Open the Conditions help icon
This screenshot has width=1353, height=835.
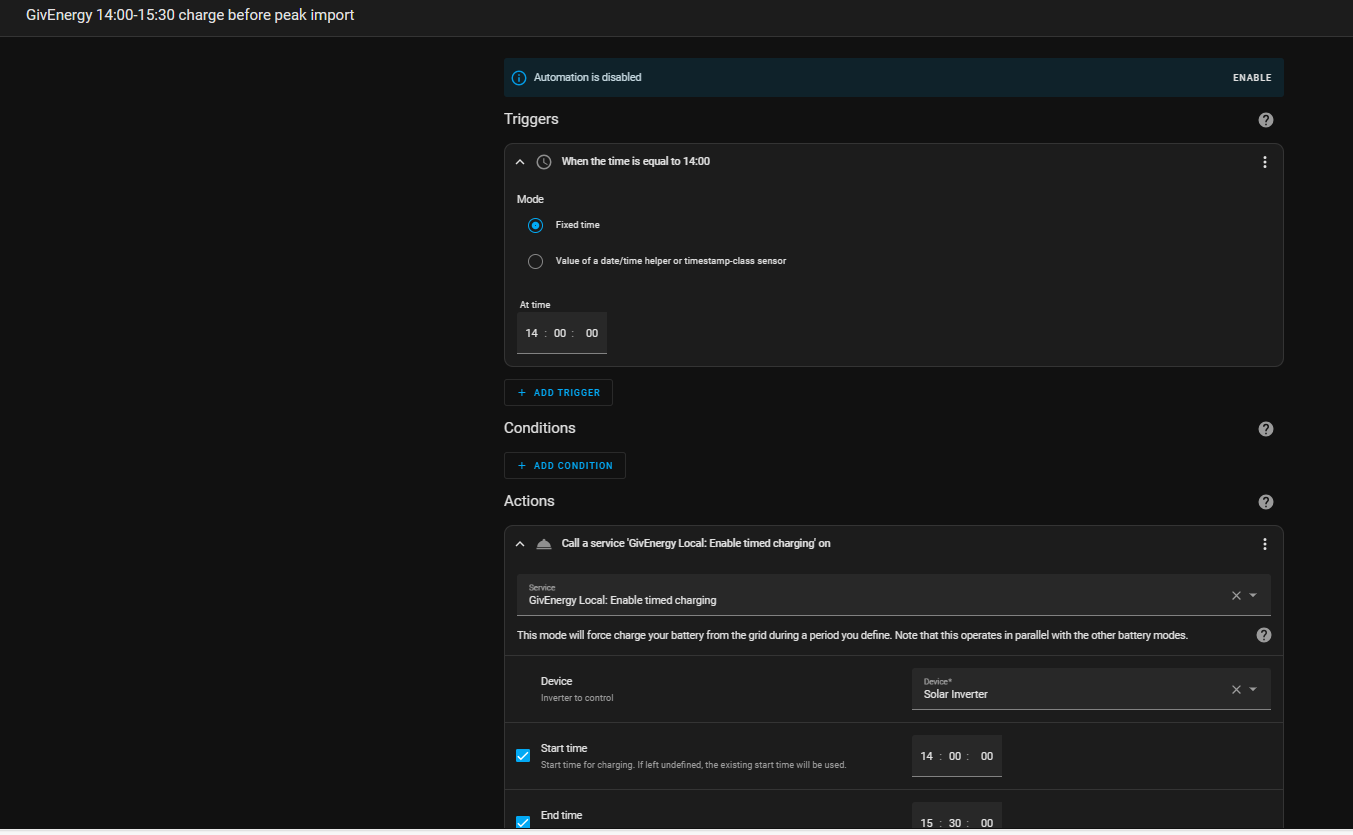1265,429
